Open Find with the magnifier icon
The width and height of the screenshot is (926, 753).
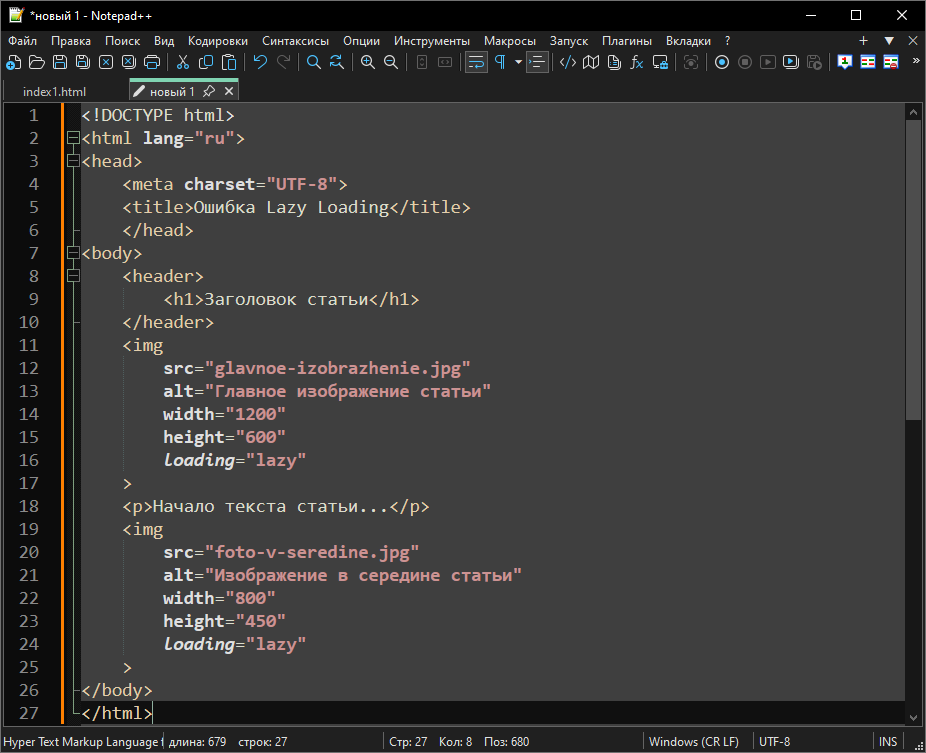313,62
